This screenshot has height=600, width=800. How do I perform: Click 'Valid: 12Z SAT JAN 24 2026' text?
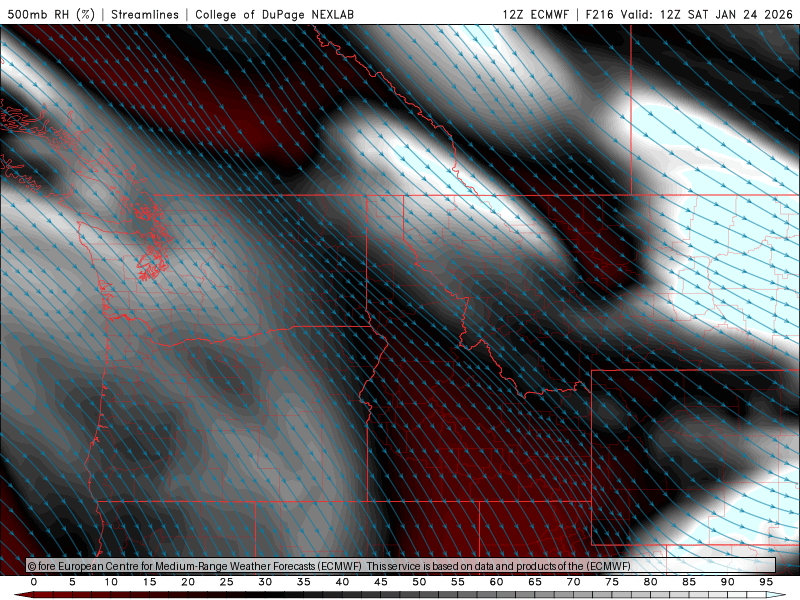click(707, 14)
